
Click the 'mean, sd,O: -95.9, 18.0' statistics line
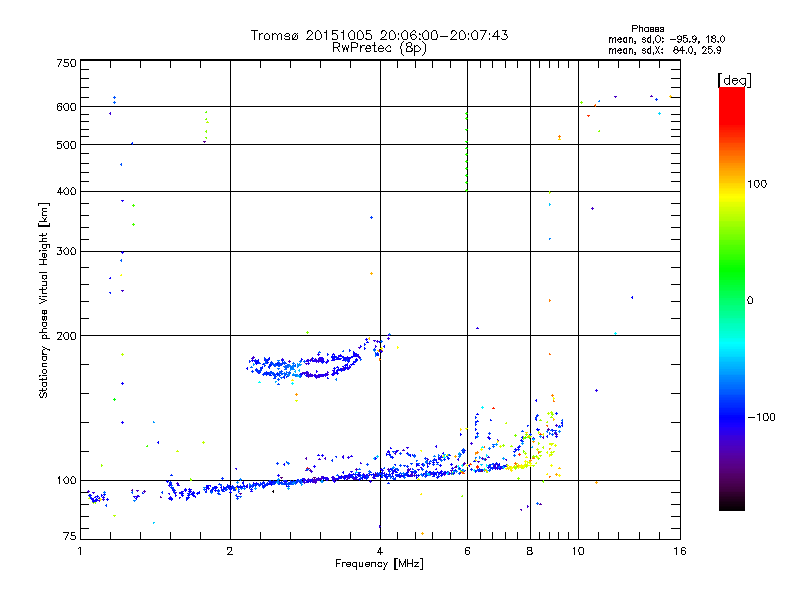click(666, 39)
